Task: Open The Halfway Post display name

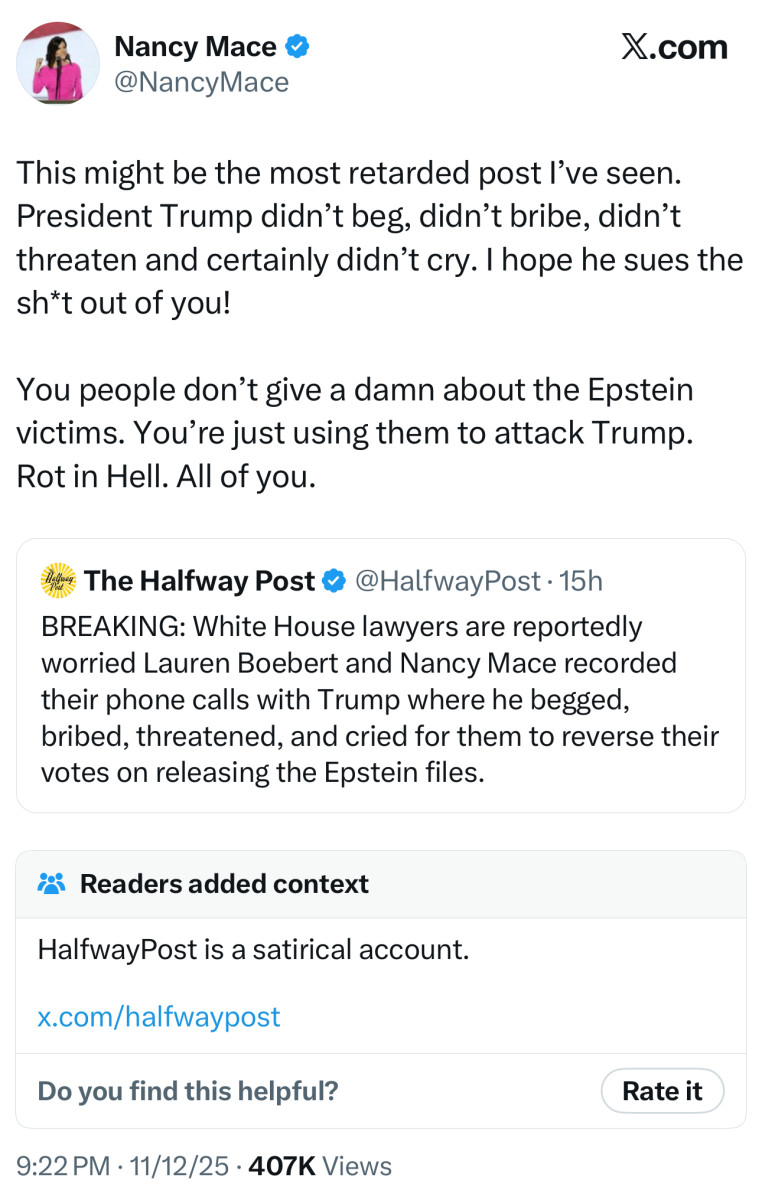Action: [200, 580]
